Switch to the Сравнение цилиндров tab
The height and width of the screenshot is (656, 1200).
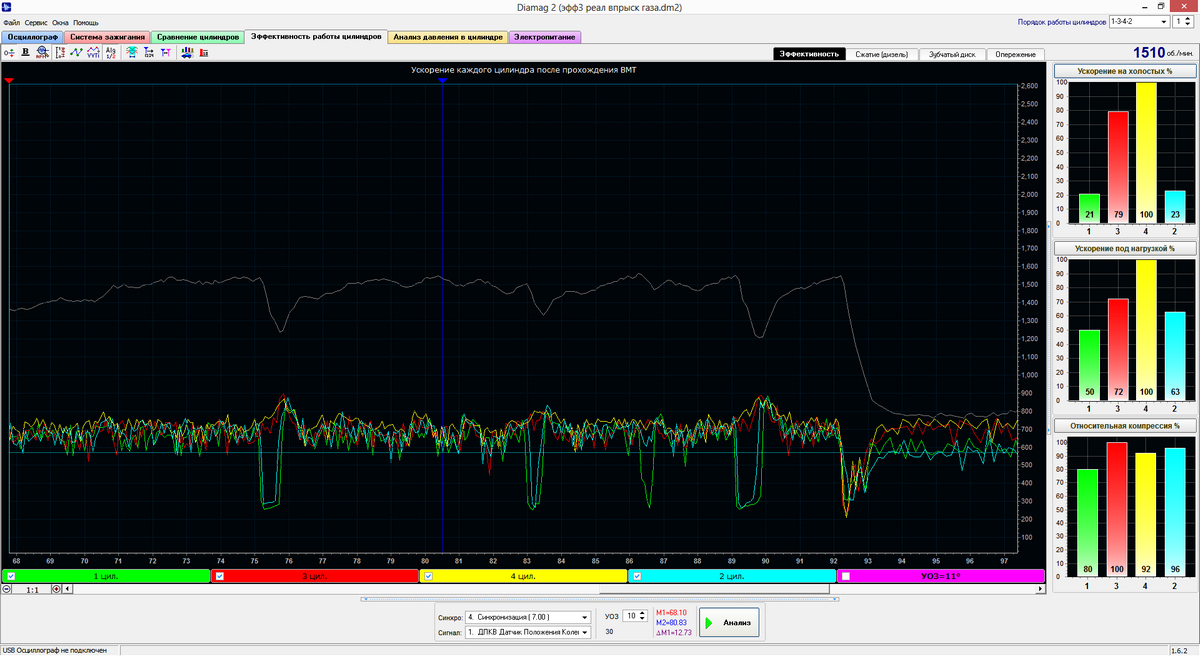[x=198, y=37]
